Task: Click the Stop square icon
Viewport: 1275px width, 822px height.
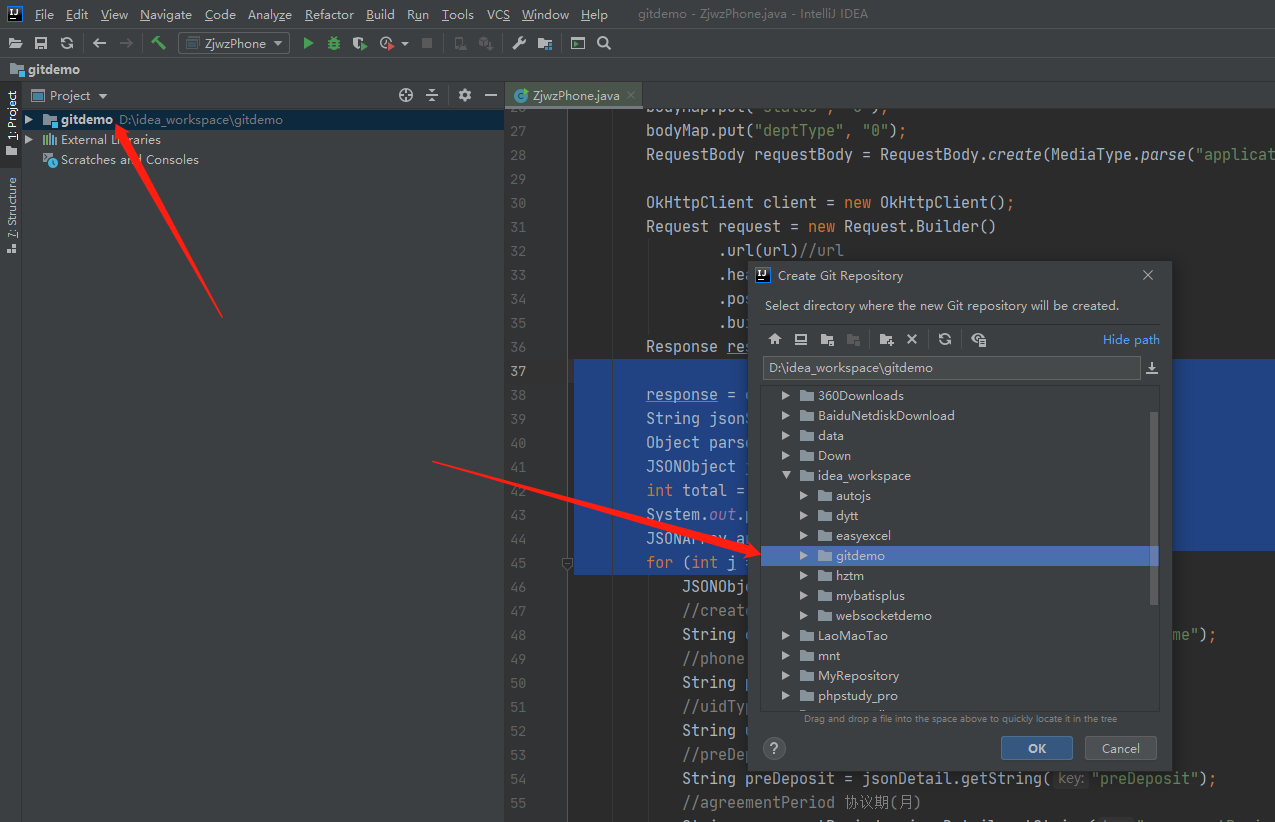Action: pos(427,43)
